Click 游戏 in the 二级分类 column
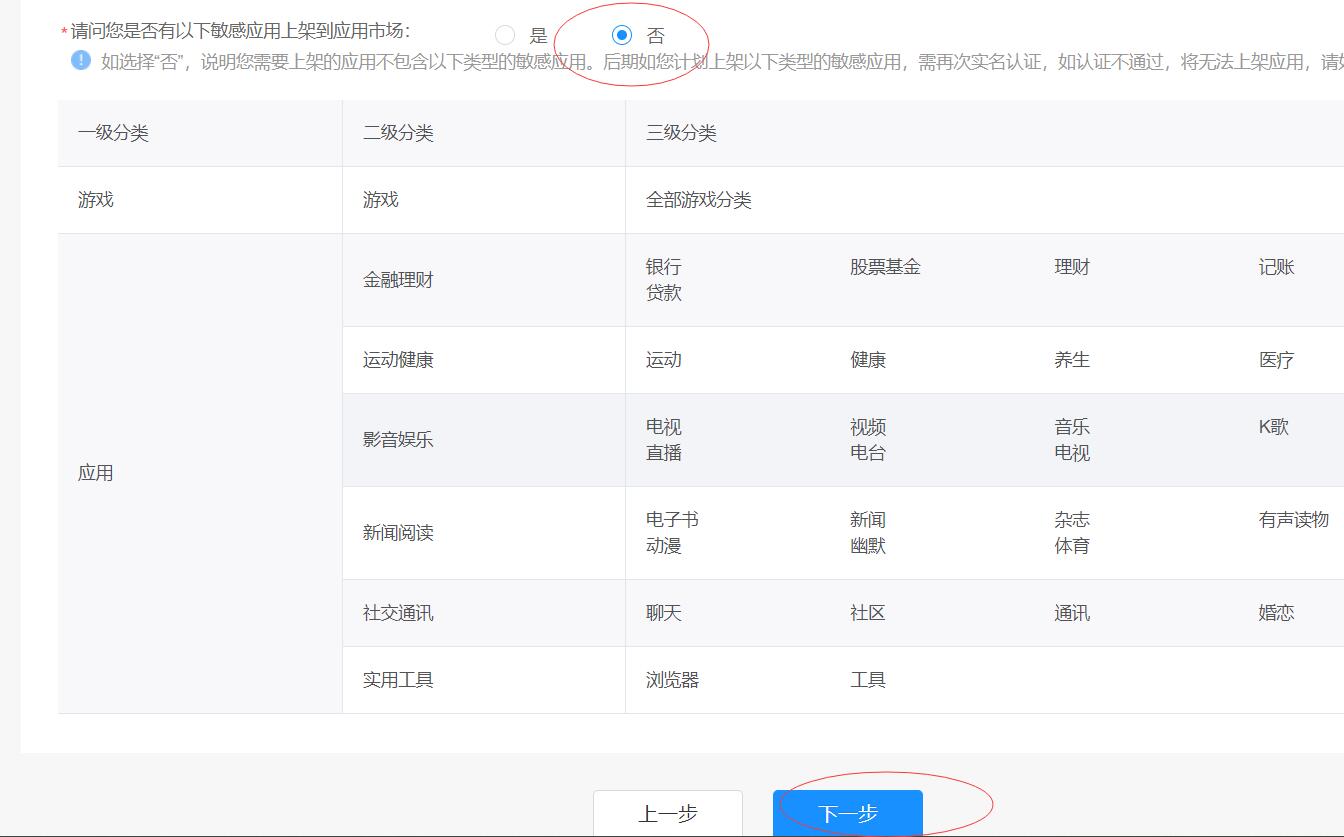 click(381, 200)
